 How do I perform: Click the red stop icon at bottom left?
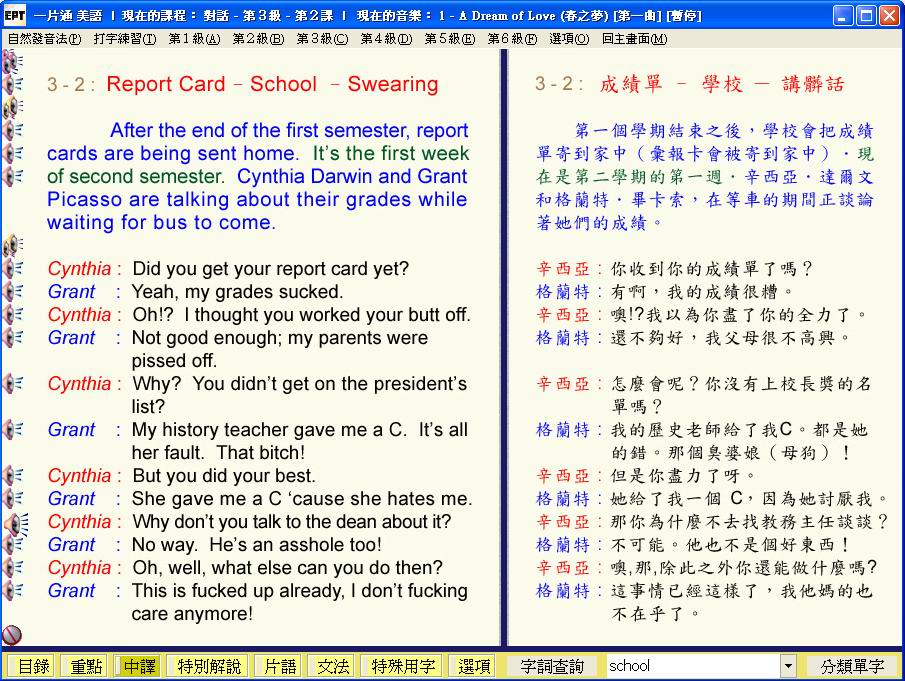12,634
